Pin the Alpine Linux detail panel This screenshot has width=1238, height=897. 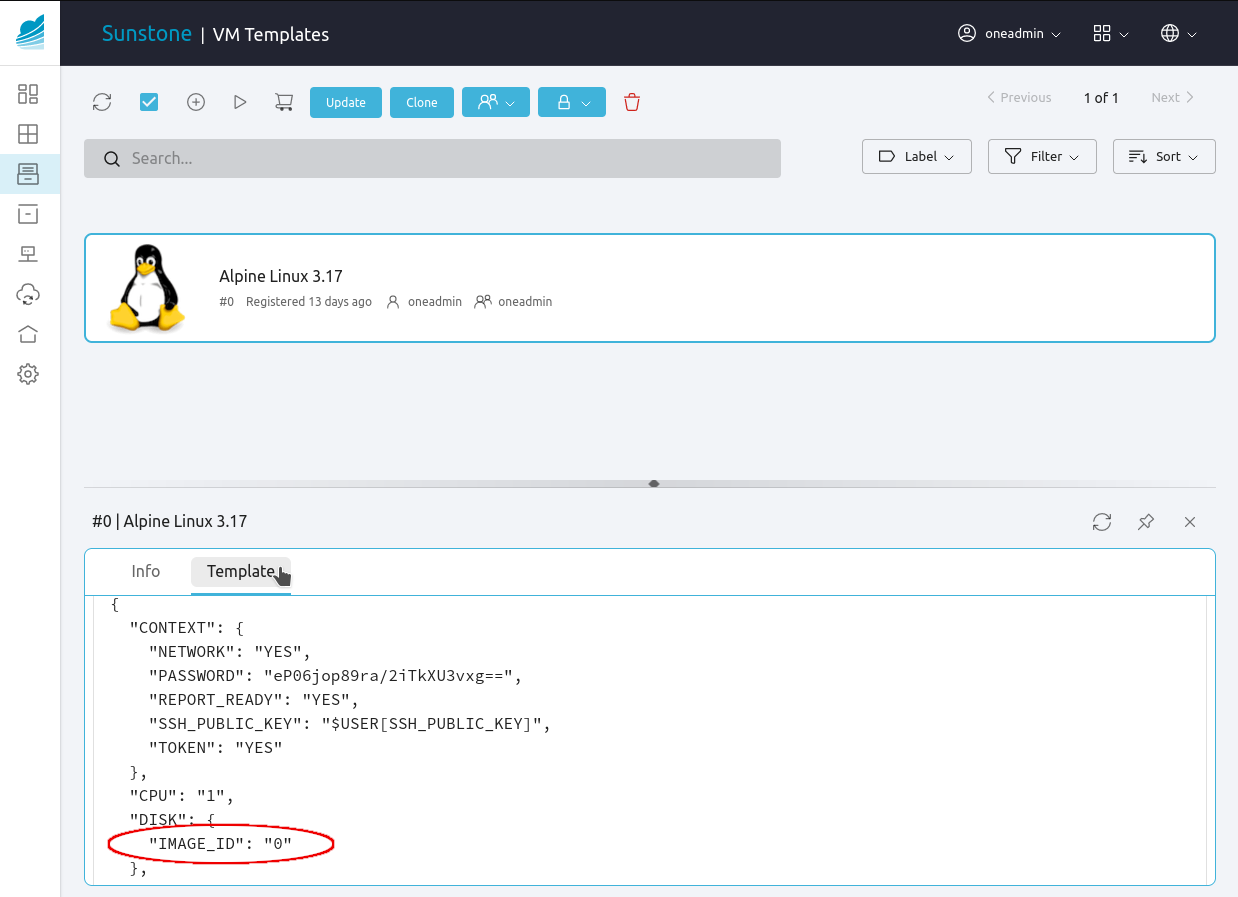click(1146, 522)
